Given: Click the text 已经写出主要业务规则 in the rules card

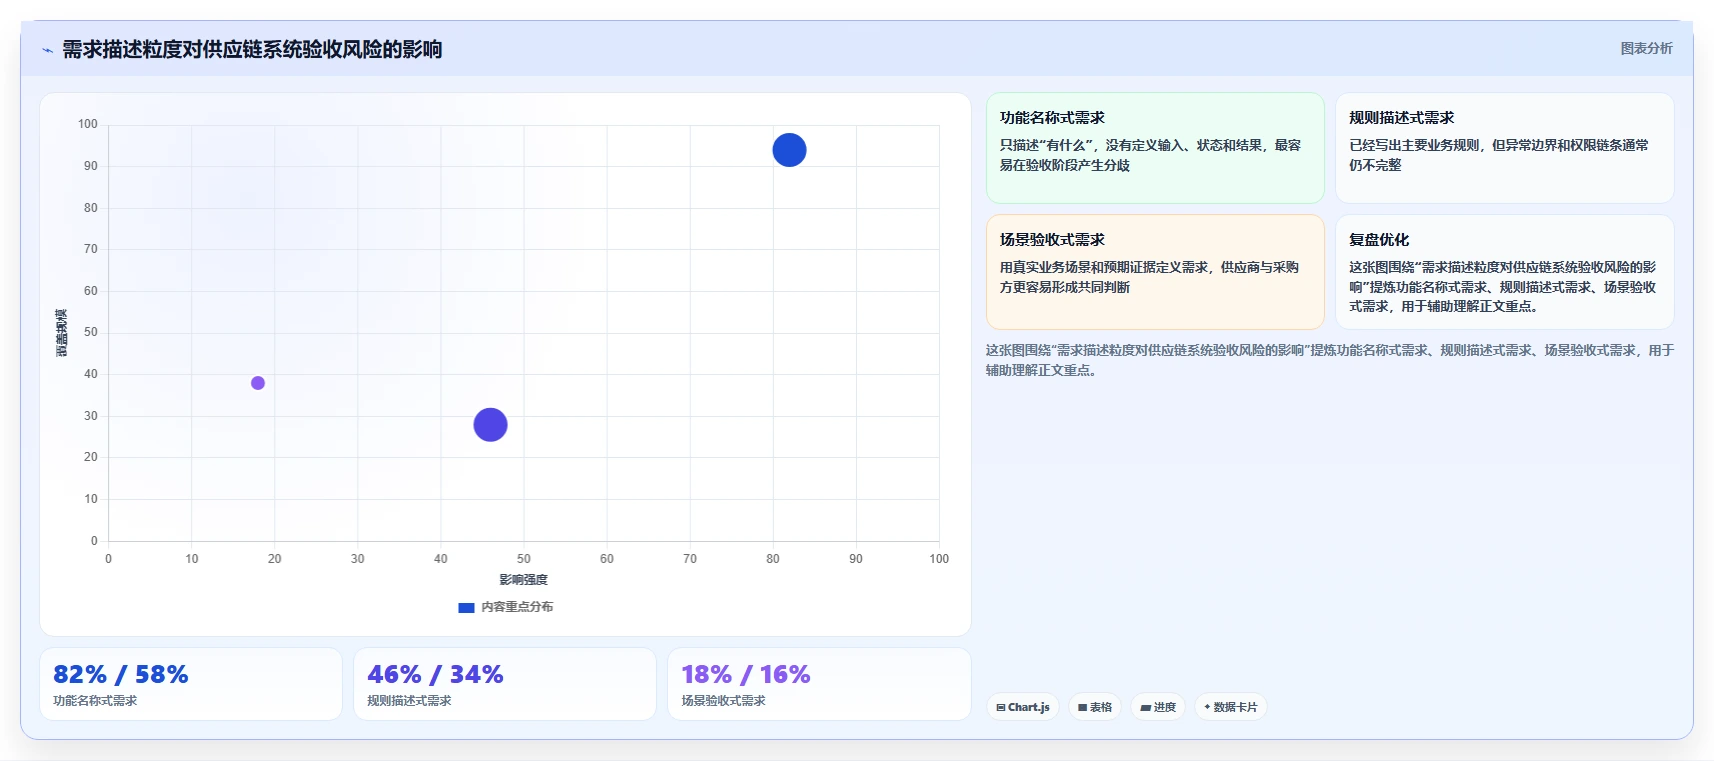Looking at the screenshot, I should coord(1414,145).
